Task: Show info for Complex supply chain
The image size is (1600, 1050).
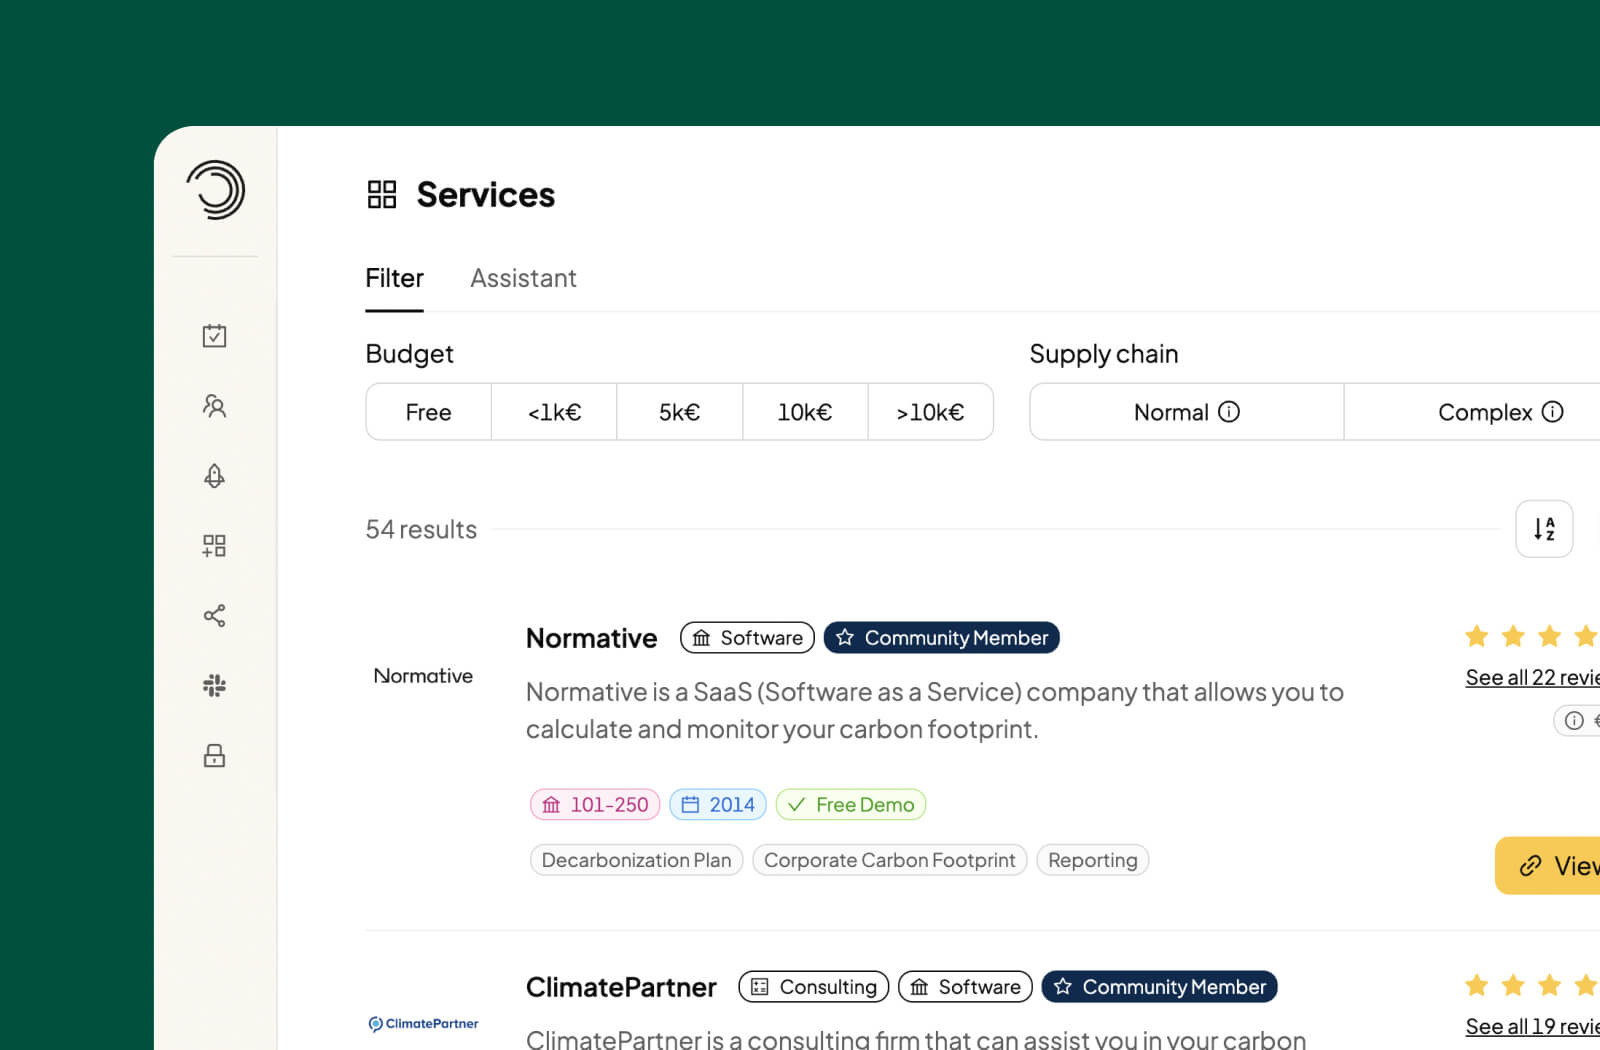Action: (1552, 412)
